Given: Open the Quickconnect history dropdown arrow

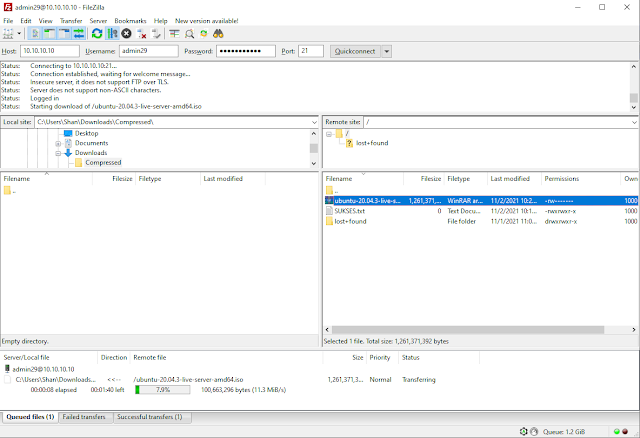Looking at the screenshot, I should [386, 51].
